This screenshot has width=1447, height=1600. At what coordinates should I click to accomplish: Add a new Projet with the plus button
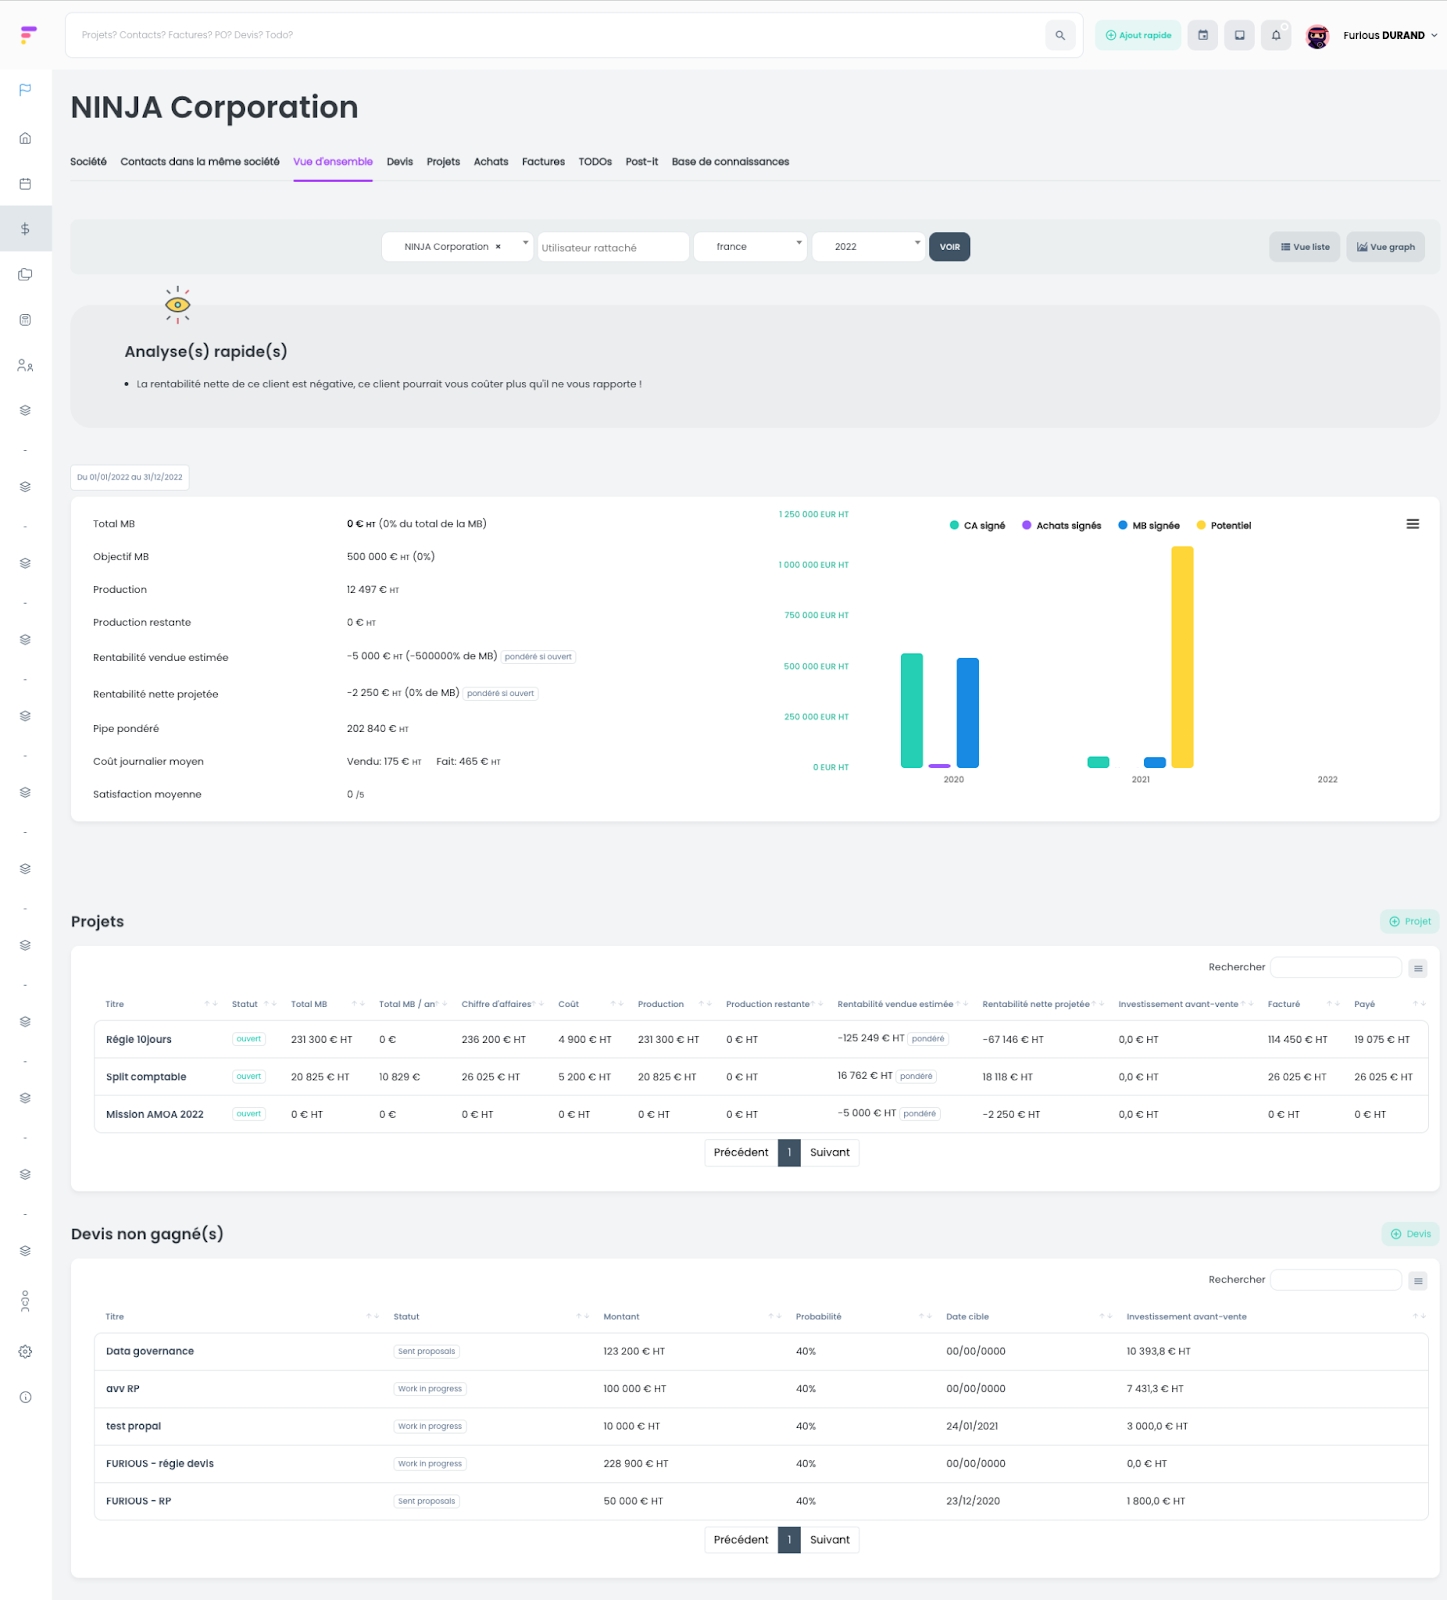coord(1410,922)
